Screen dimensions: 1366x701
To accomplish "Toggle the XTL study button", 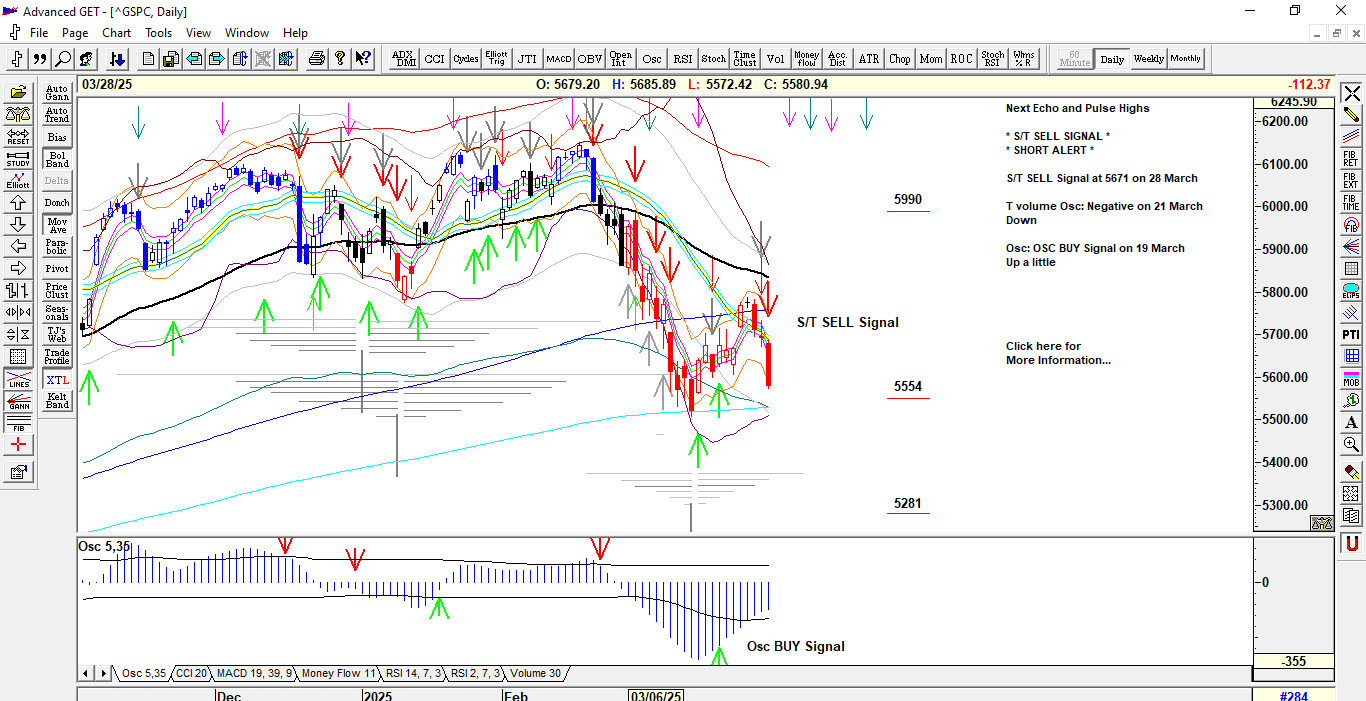I will [57, 379].
